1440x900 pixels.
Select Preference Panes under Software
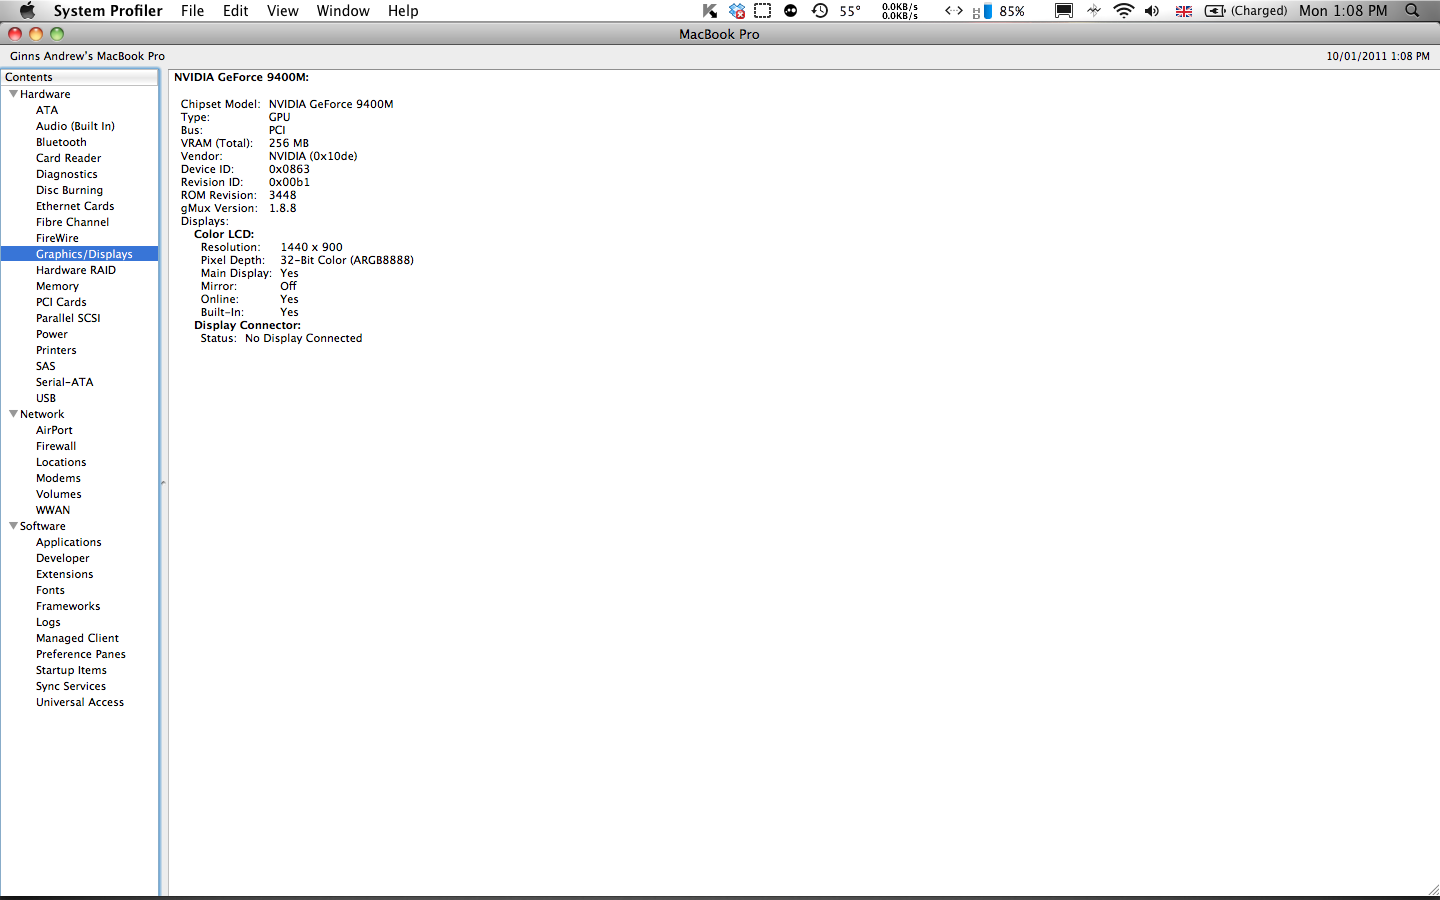coord(81,654)
